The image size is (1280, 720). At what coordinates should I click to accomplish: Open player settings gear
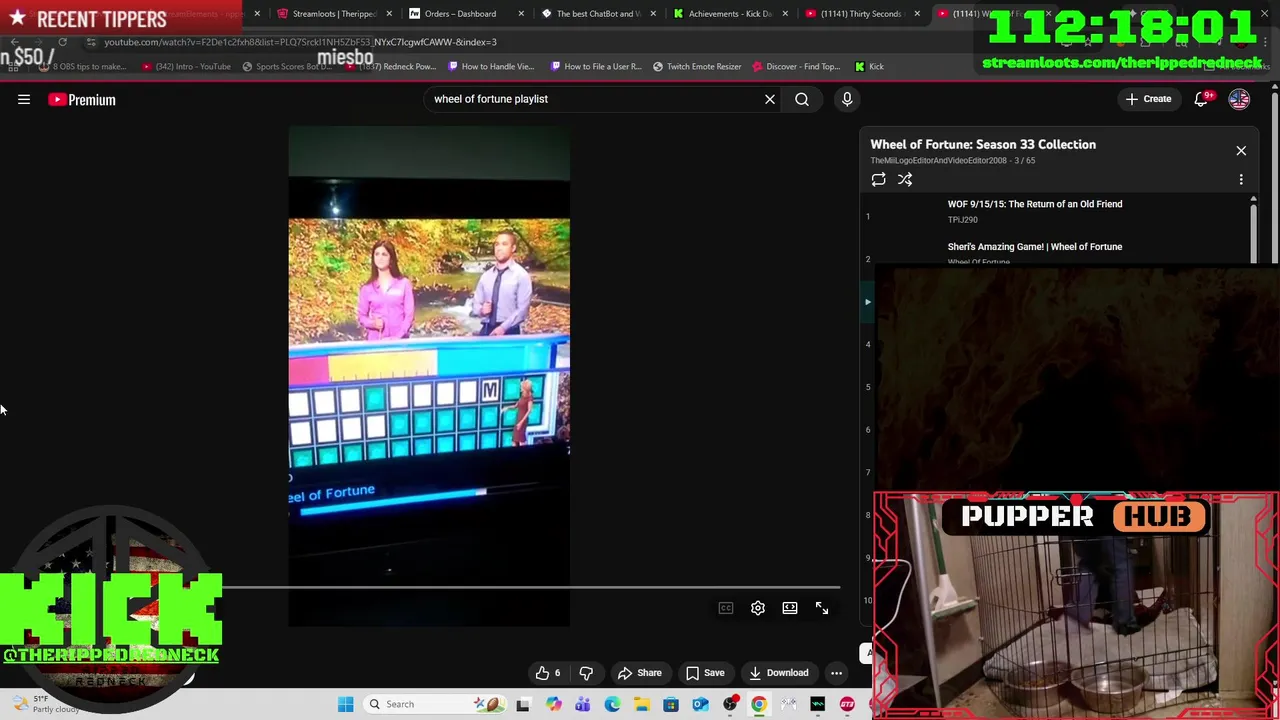click(x=758, y=608)
